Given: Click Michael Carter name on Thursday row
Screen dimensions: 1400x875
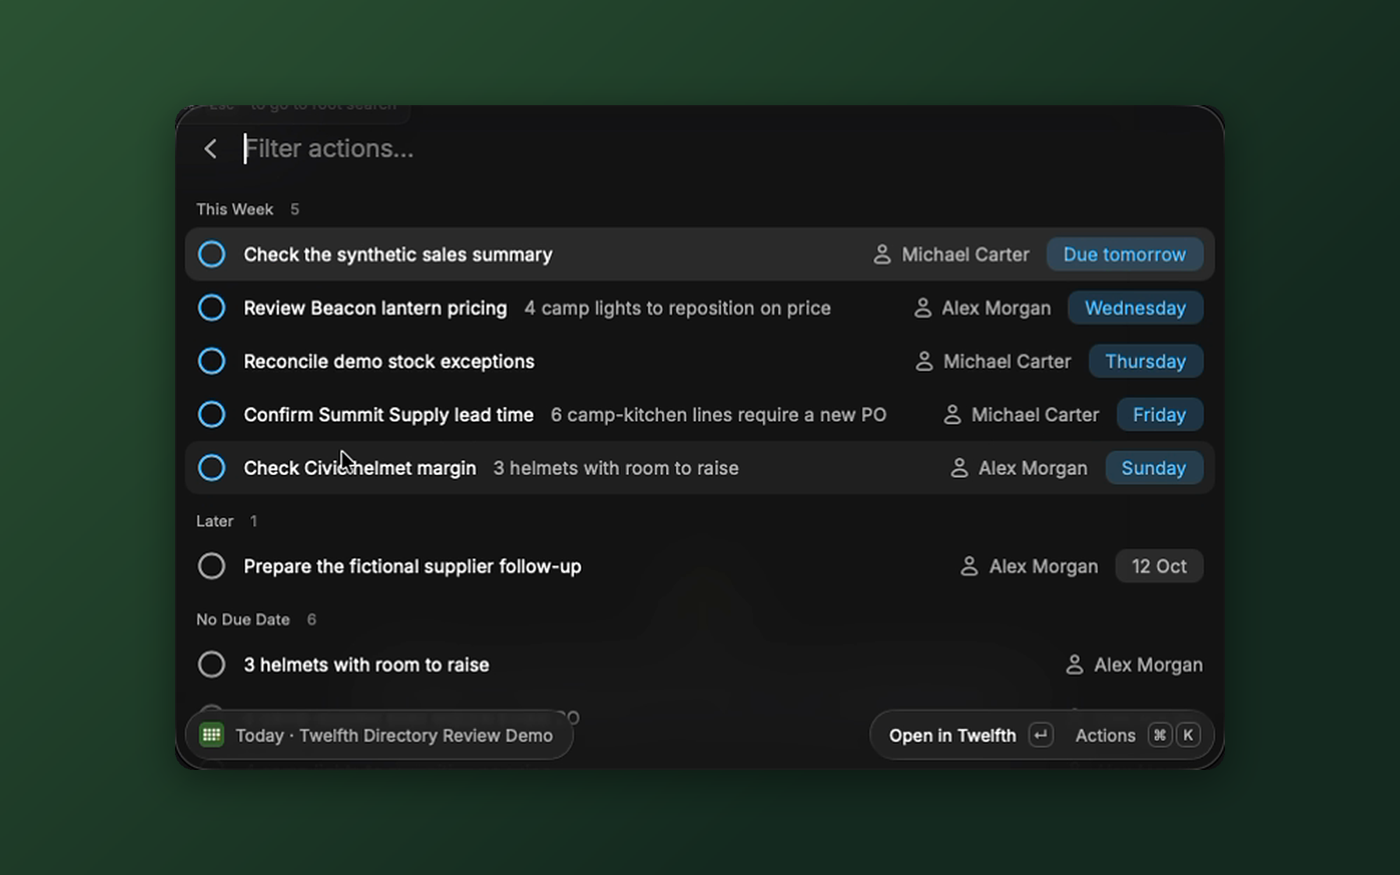Looking at the screenshot, I should pos(1007,361).
